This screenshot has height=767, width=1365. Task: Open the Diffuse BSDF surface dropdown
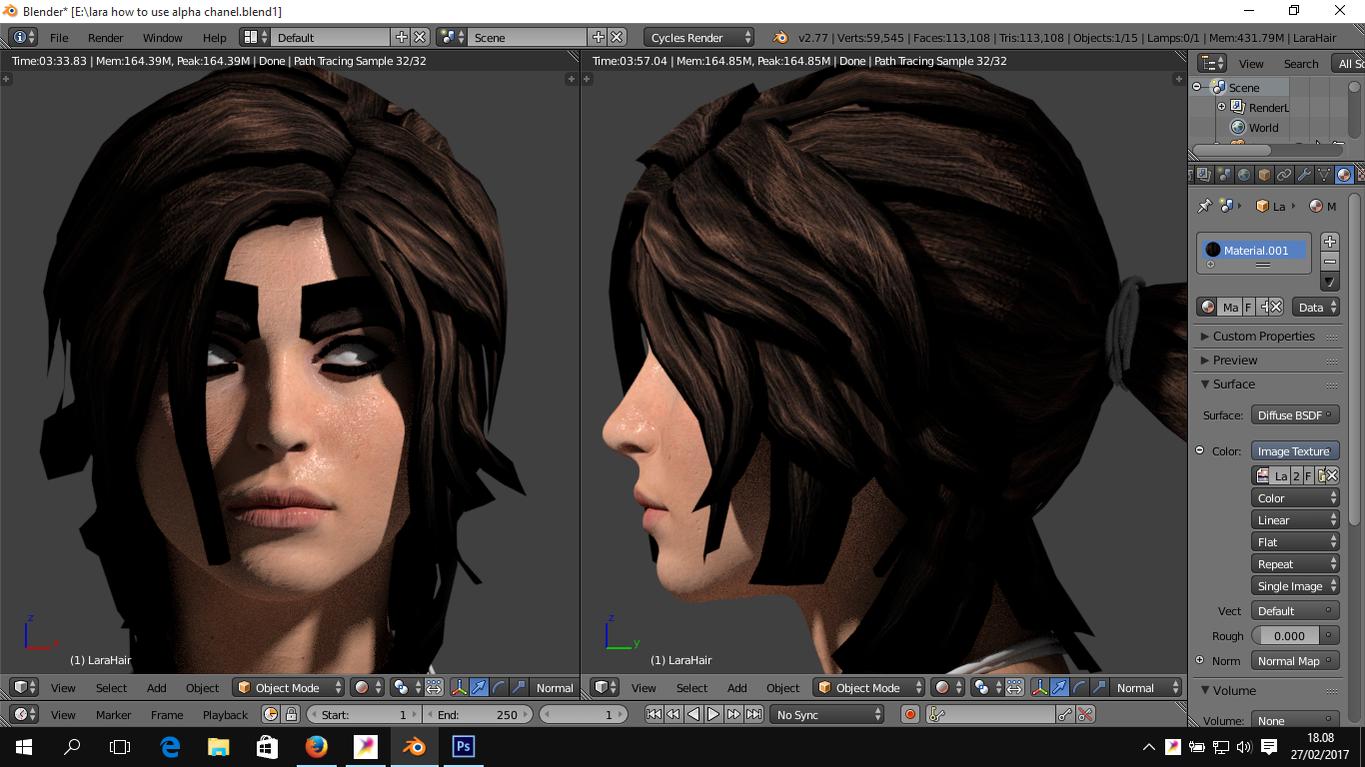(x=1295, y=415)
